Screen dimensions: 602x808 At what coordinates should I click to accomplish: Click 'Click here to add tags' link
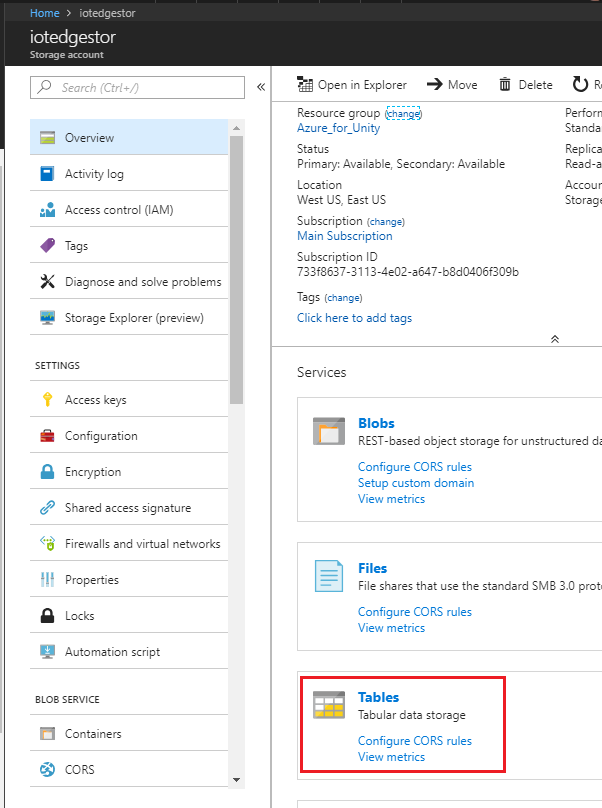pyautogui.click(x=354, y=318)
